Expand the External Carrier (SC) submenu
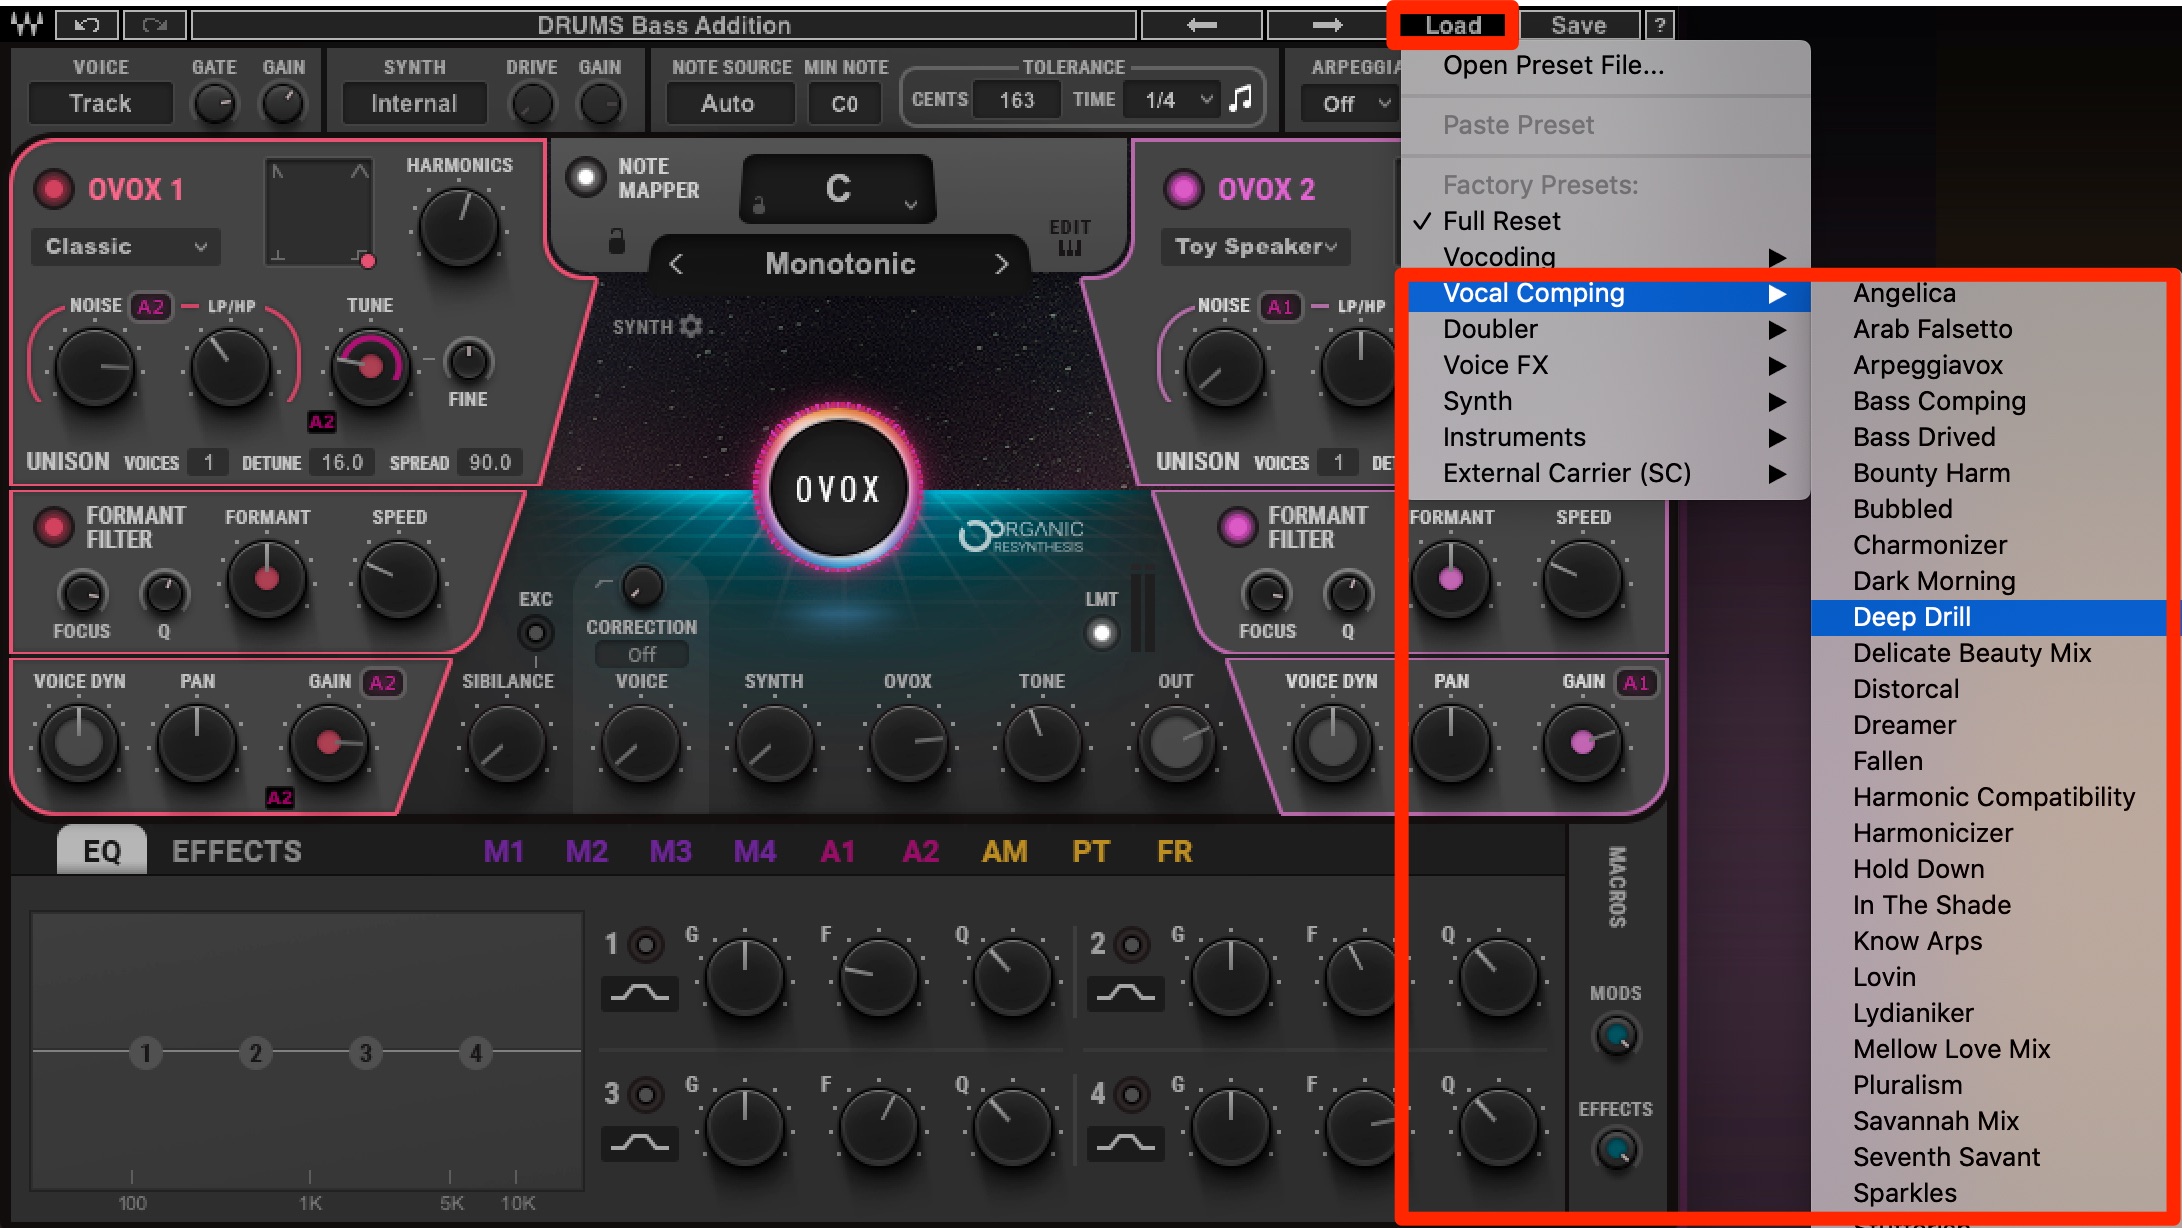Image resolution: width=2182 pixels, height=1228 pixels. (x=1608, y=473)
